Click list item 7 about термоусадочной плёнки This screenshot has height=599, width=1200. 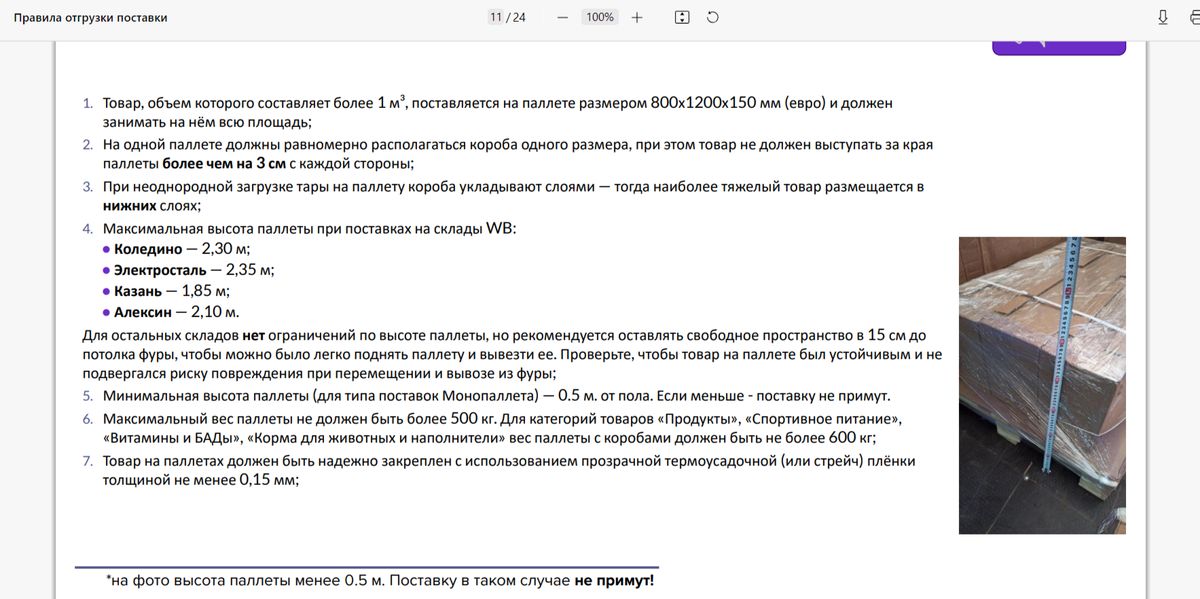pos(498,470)
